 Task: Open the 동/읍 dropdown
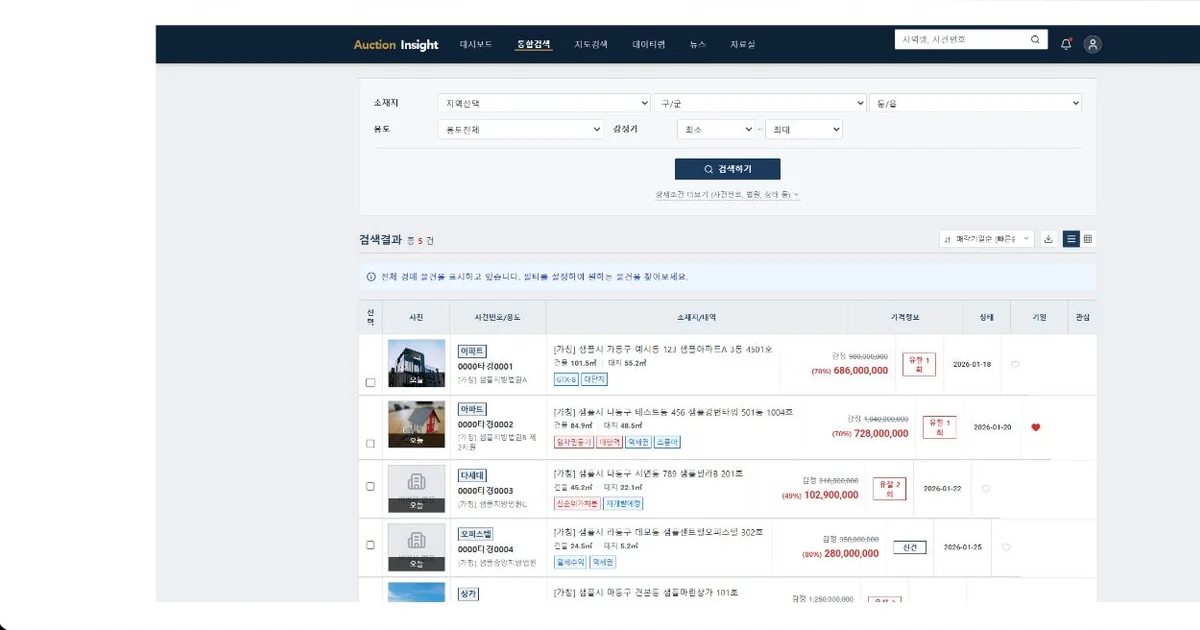click(x=976, y=103)
